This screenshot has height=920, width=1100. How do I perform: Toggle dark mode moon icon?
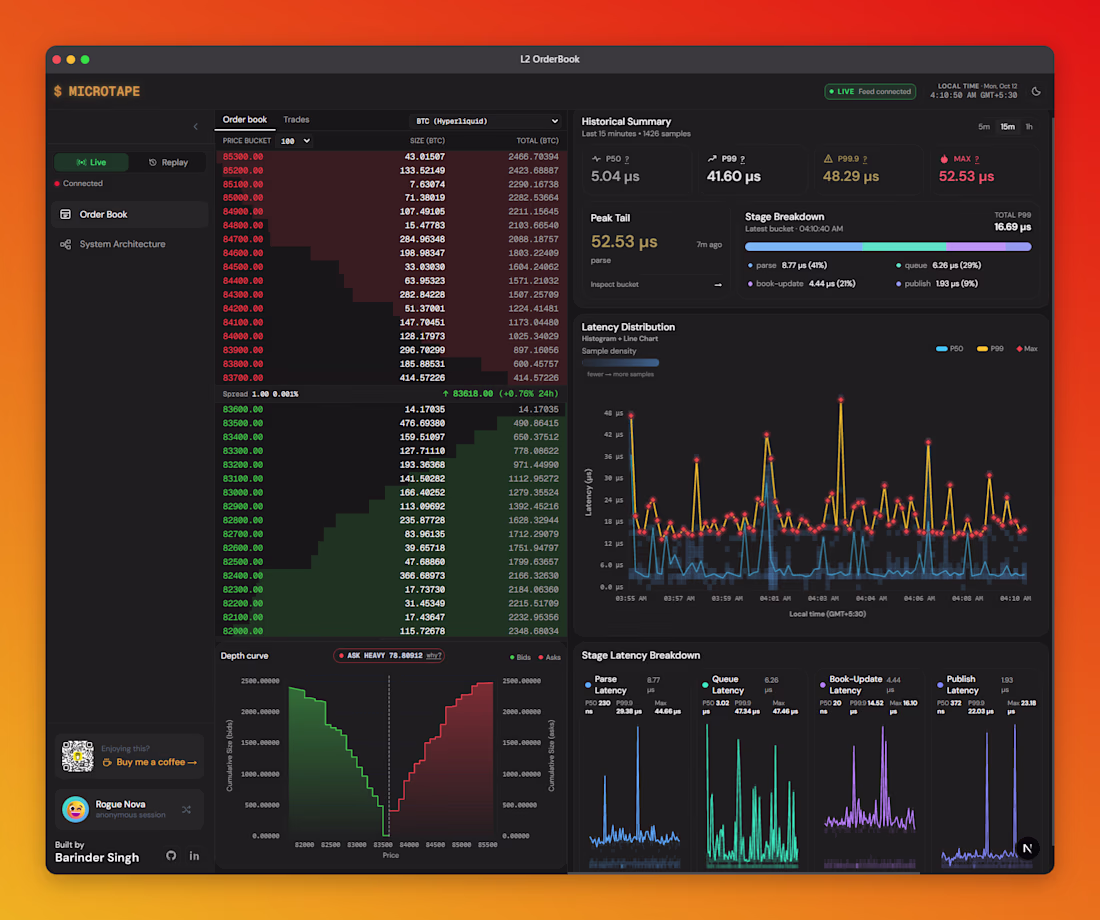coord(1035,91)
